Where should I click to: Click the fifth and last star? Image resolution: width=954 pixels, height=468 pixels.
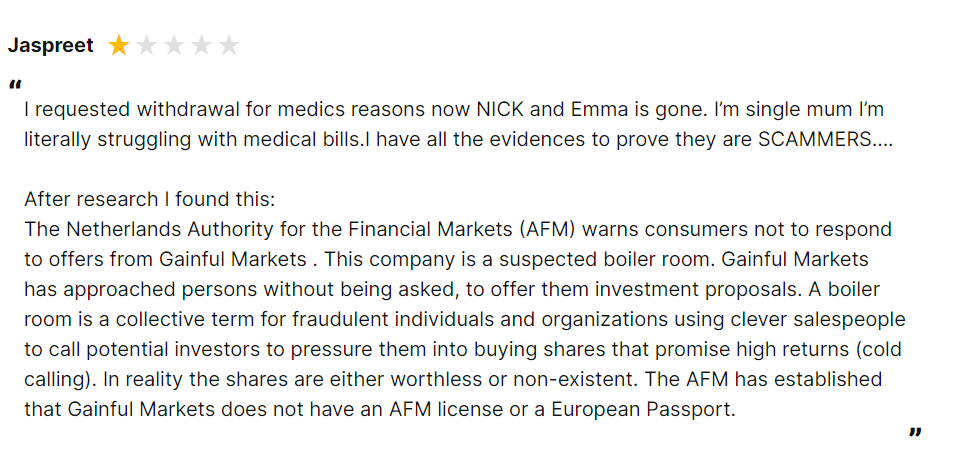tap(229, 46)
